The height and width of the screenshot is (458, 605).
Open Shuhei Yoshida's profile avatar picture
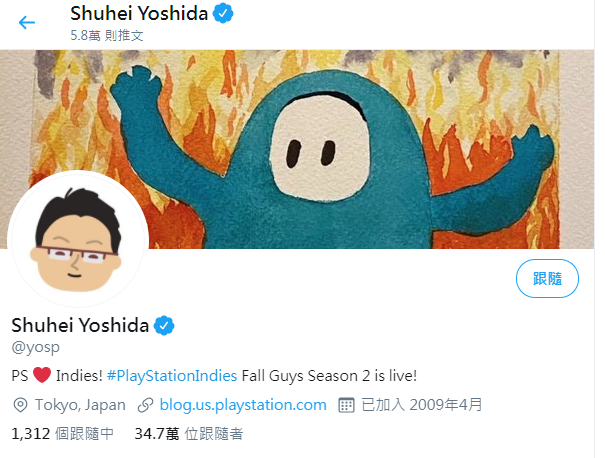tap(78, 239)
